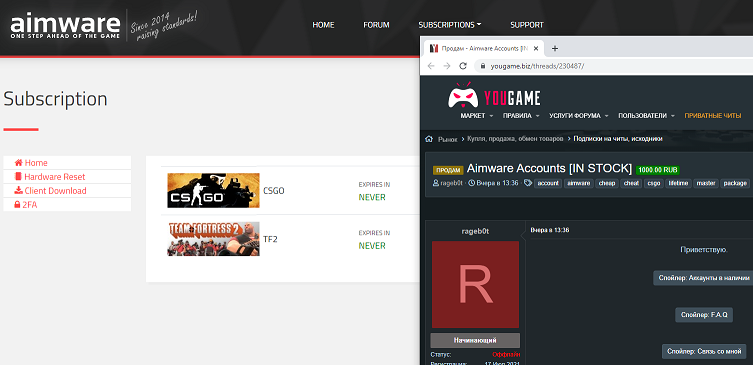Click the house icon beside Home
Image resolution: width=753 pixels, height=365 pixels.
[19, 163]
